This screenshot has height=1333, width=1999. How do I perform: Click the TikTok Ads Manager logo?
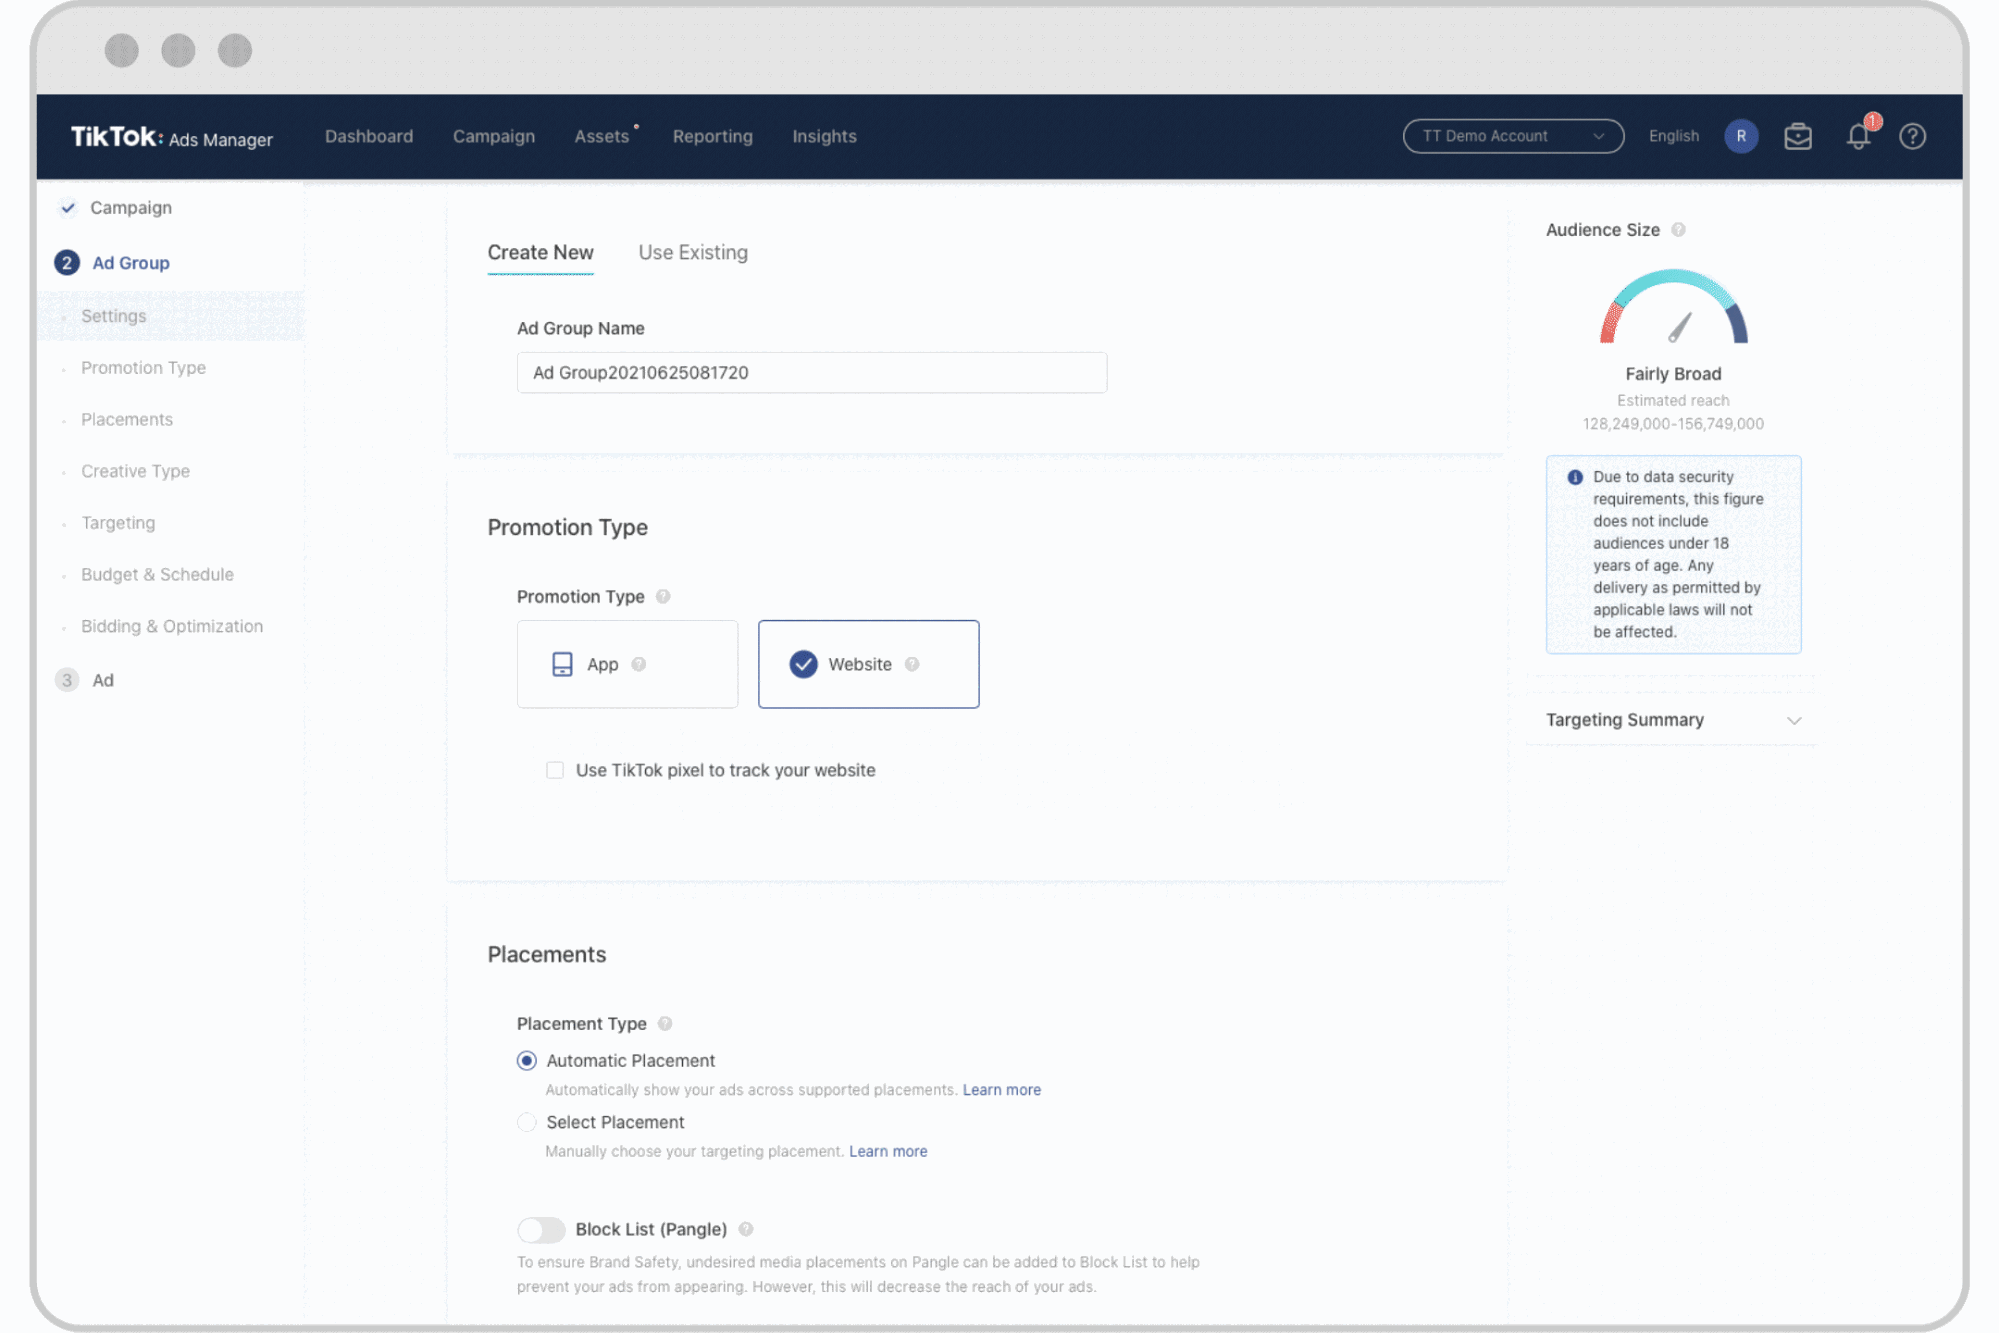(x=171, y=137)
